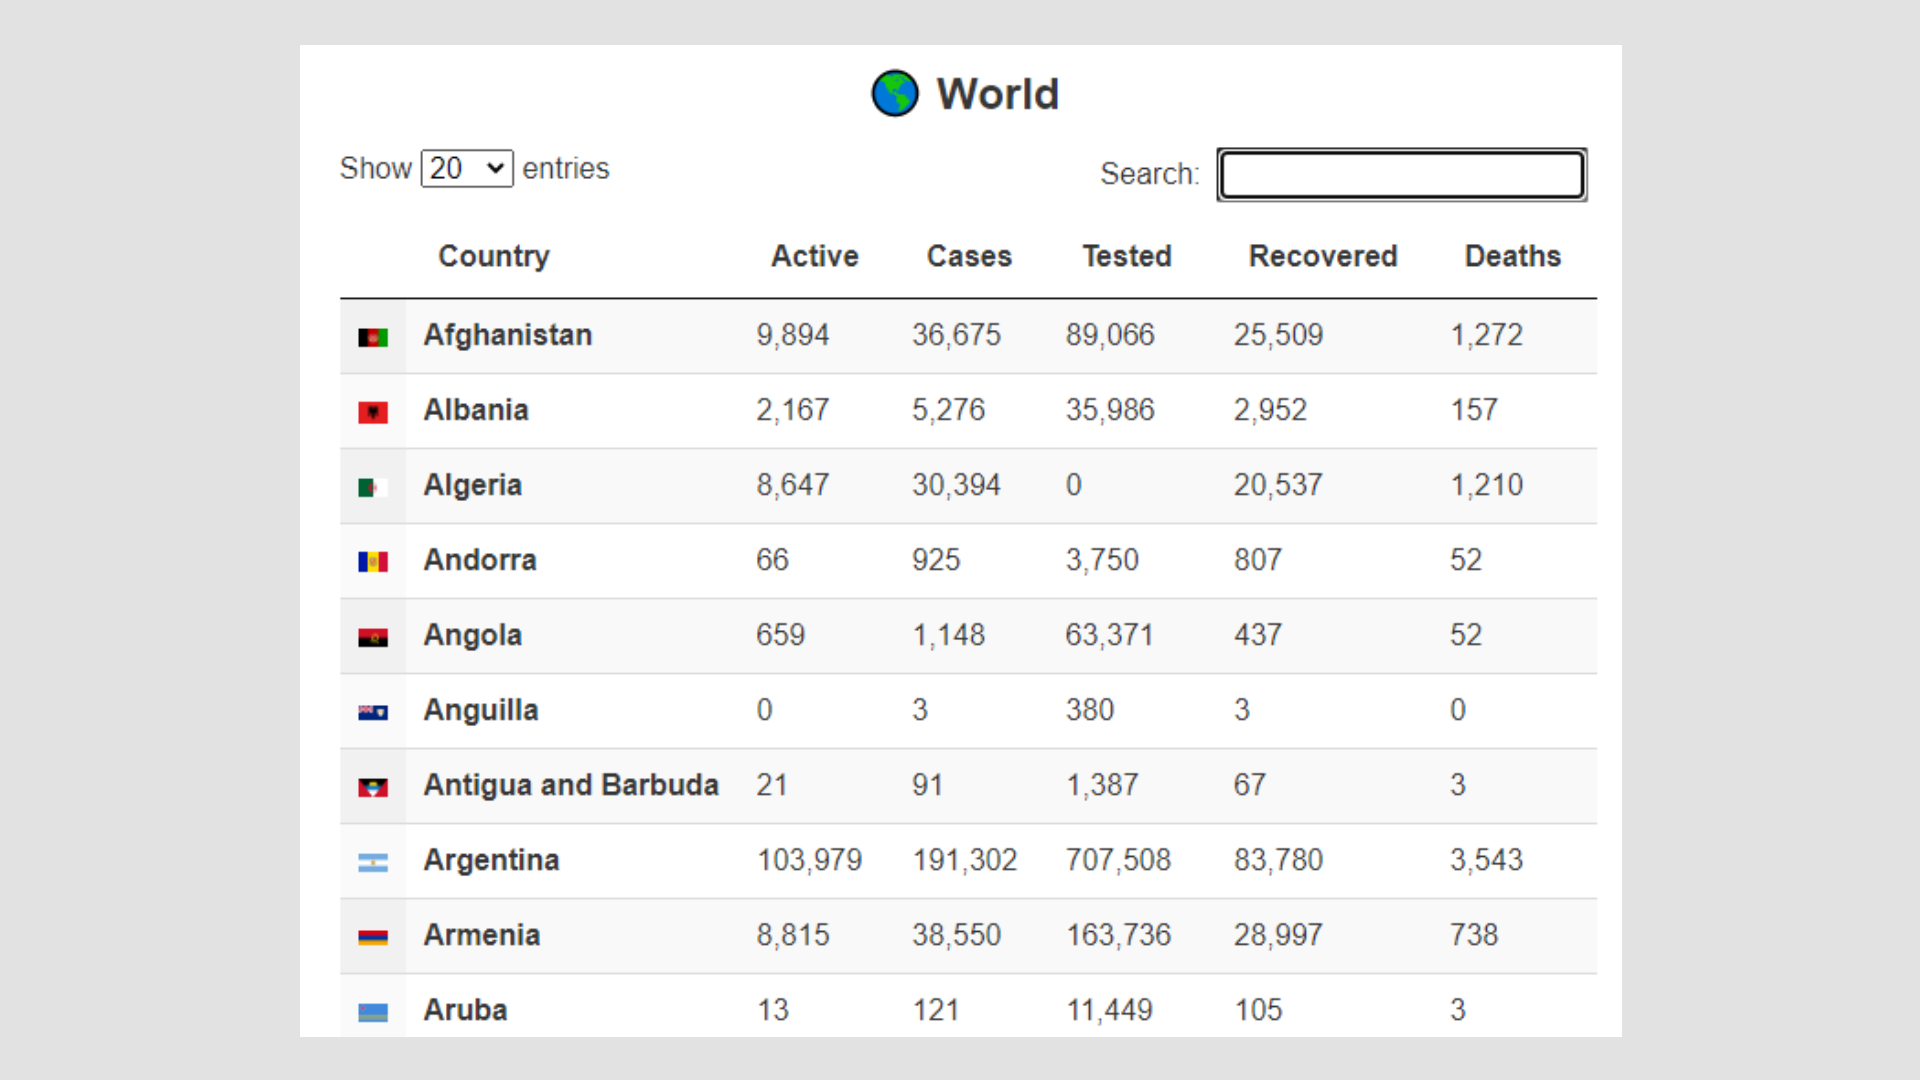This screenshot has height=1080, width=1920.
Task: Sort table by Active column header
Action: [x=814, y=256]
